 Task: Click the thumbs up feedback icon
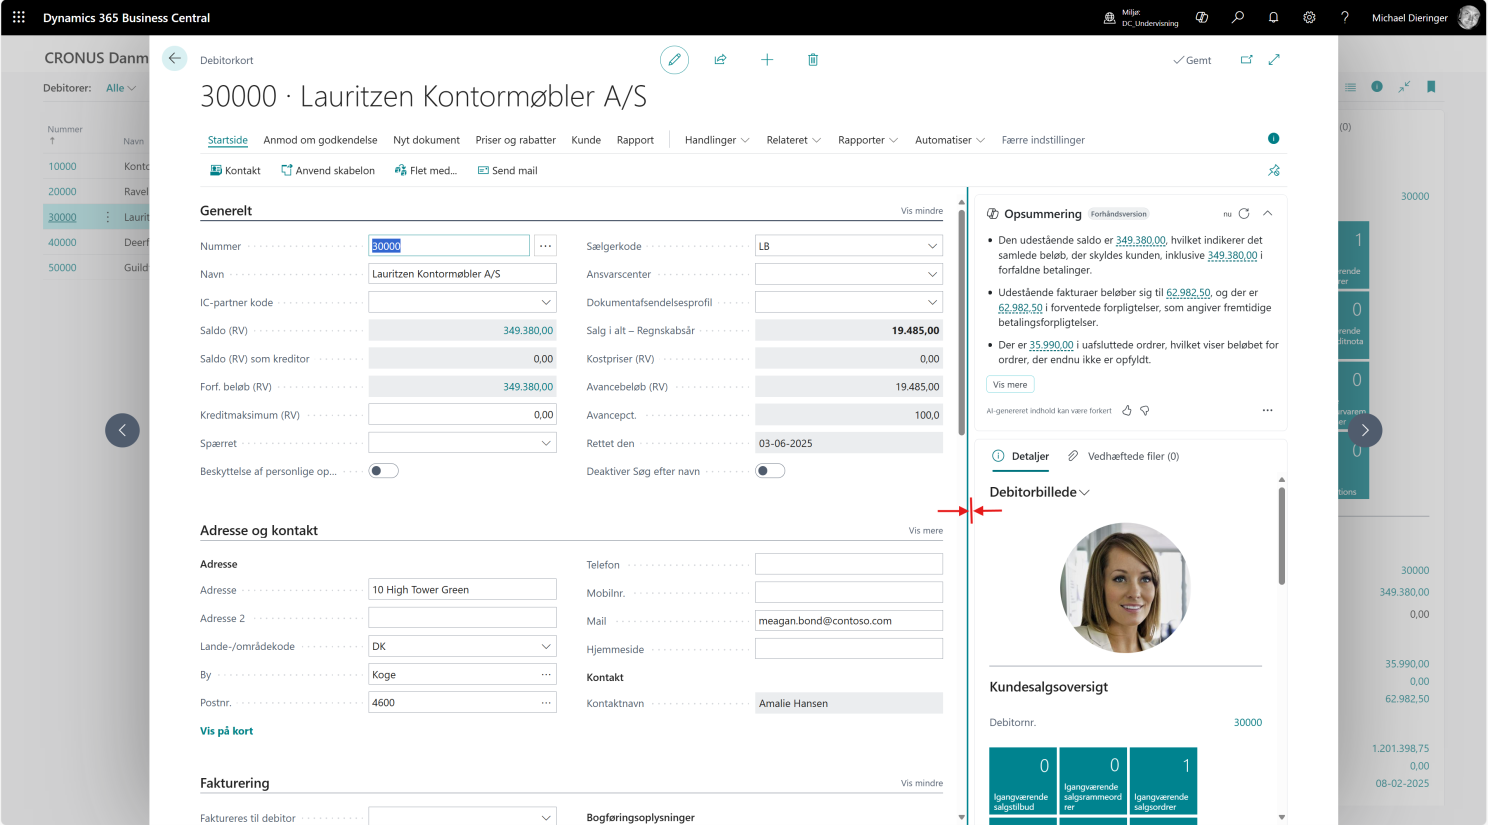tap(1127, 411)
